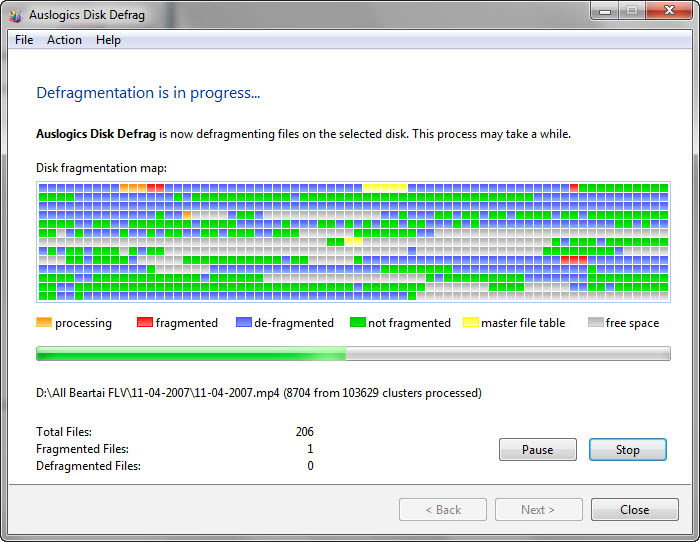
Task: Click the Close button at the bottom
Action: tap(634, 509)
